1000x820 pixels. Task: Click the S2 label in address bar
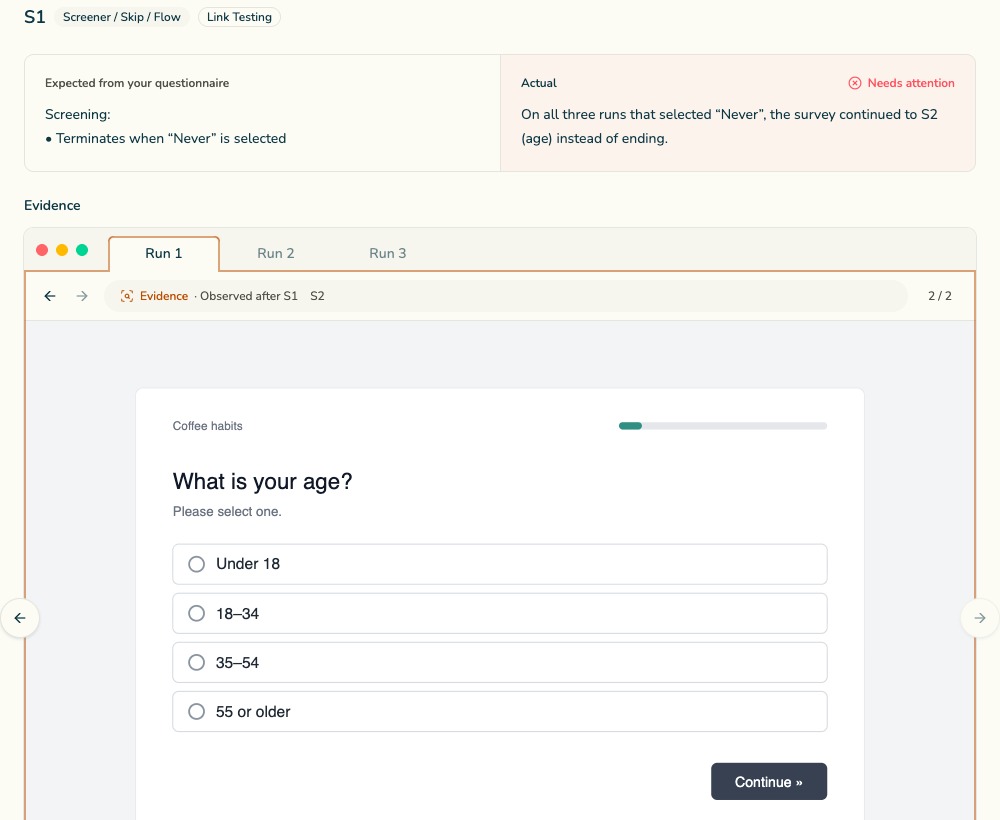(317, 296)
